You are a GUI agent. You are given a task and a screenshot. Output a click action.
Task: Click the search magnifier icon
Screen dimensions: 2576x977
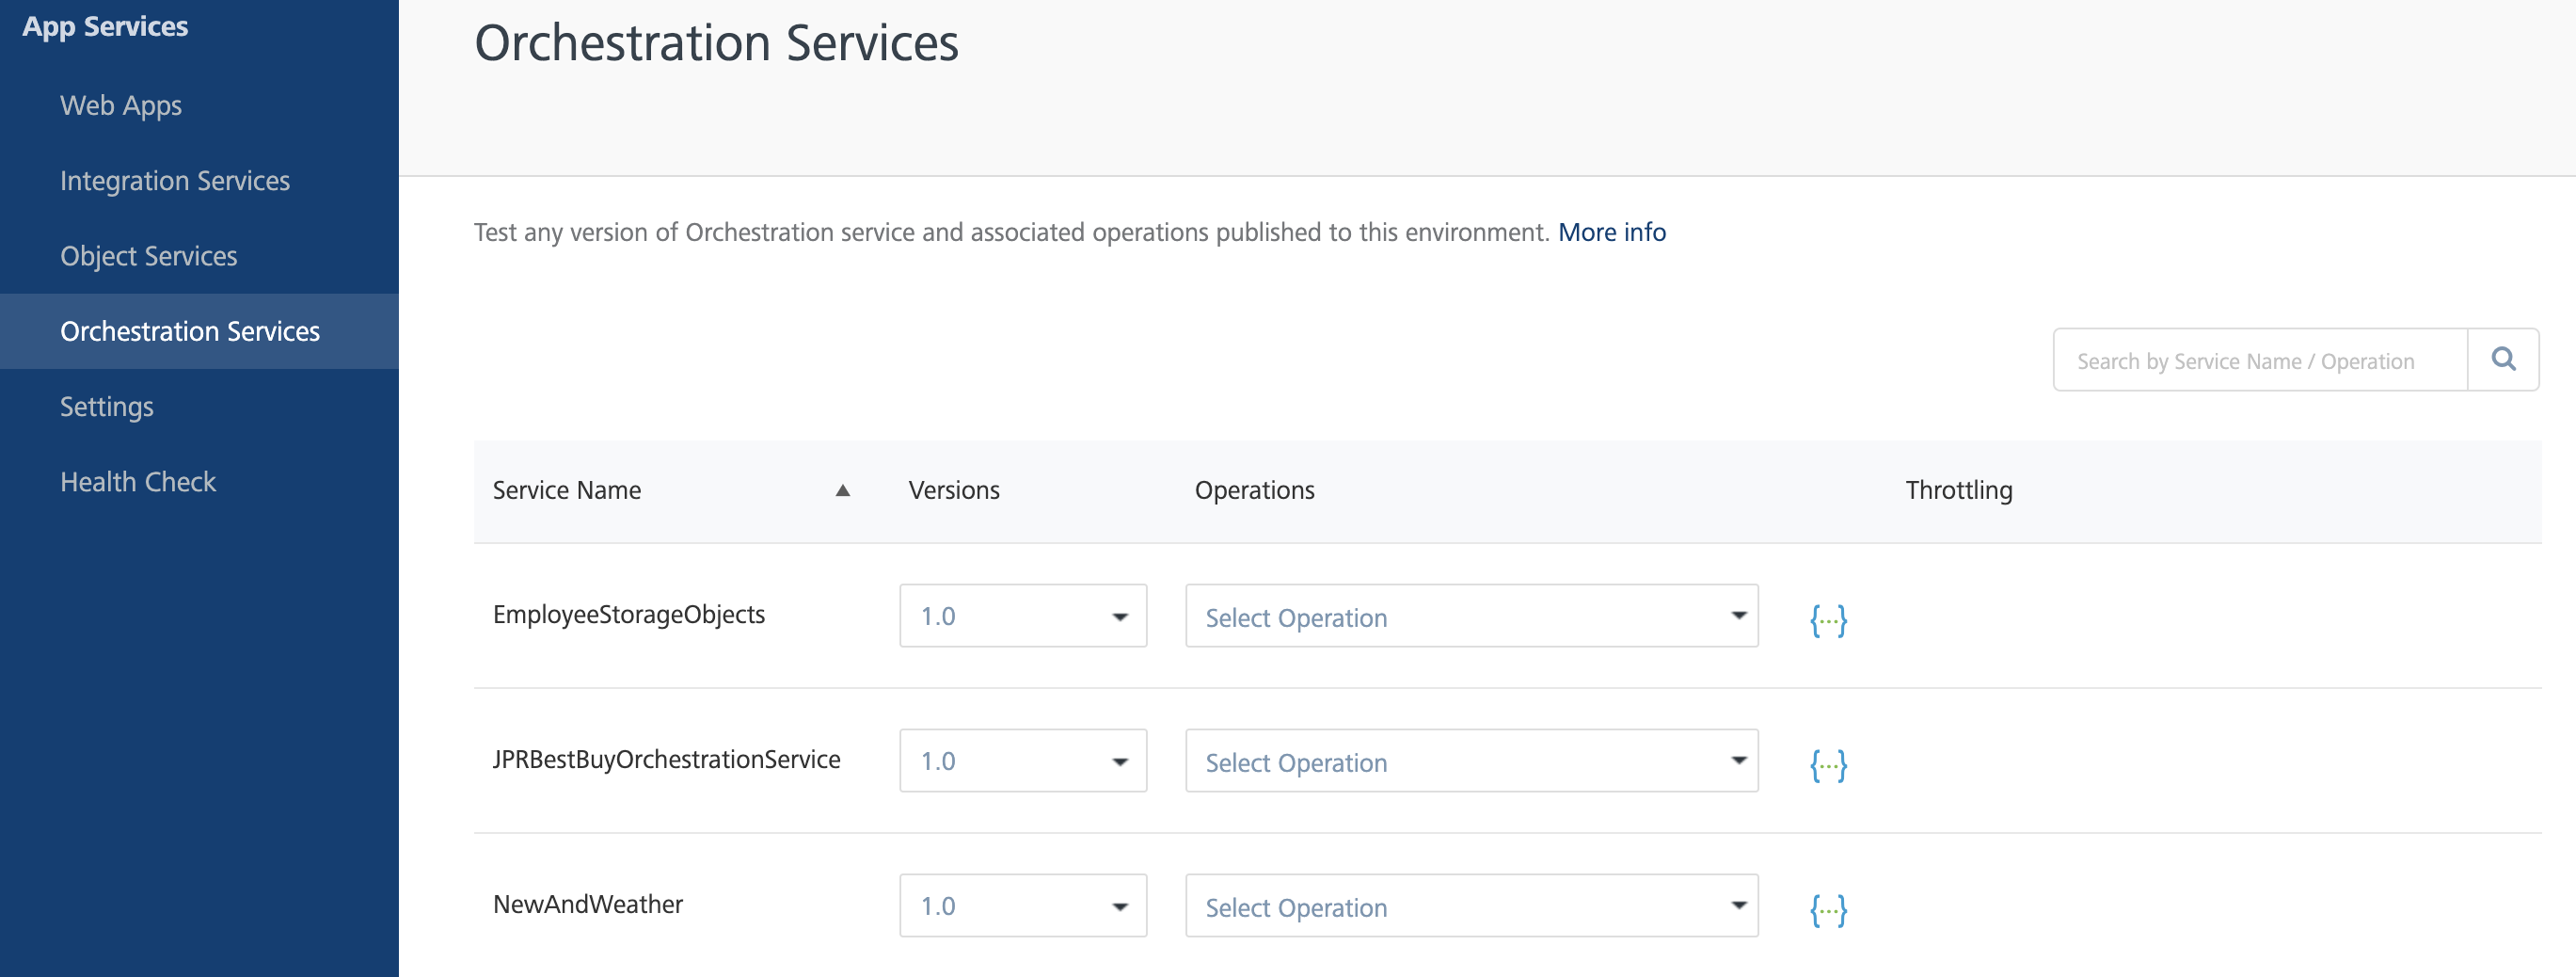point(2503,360)
